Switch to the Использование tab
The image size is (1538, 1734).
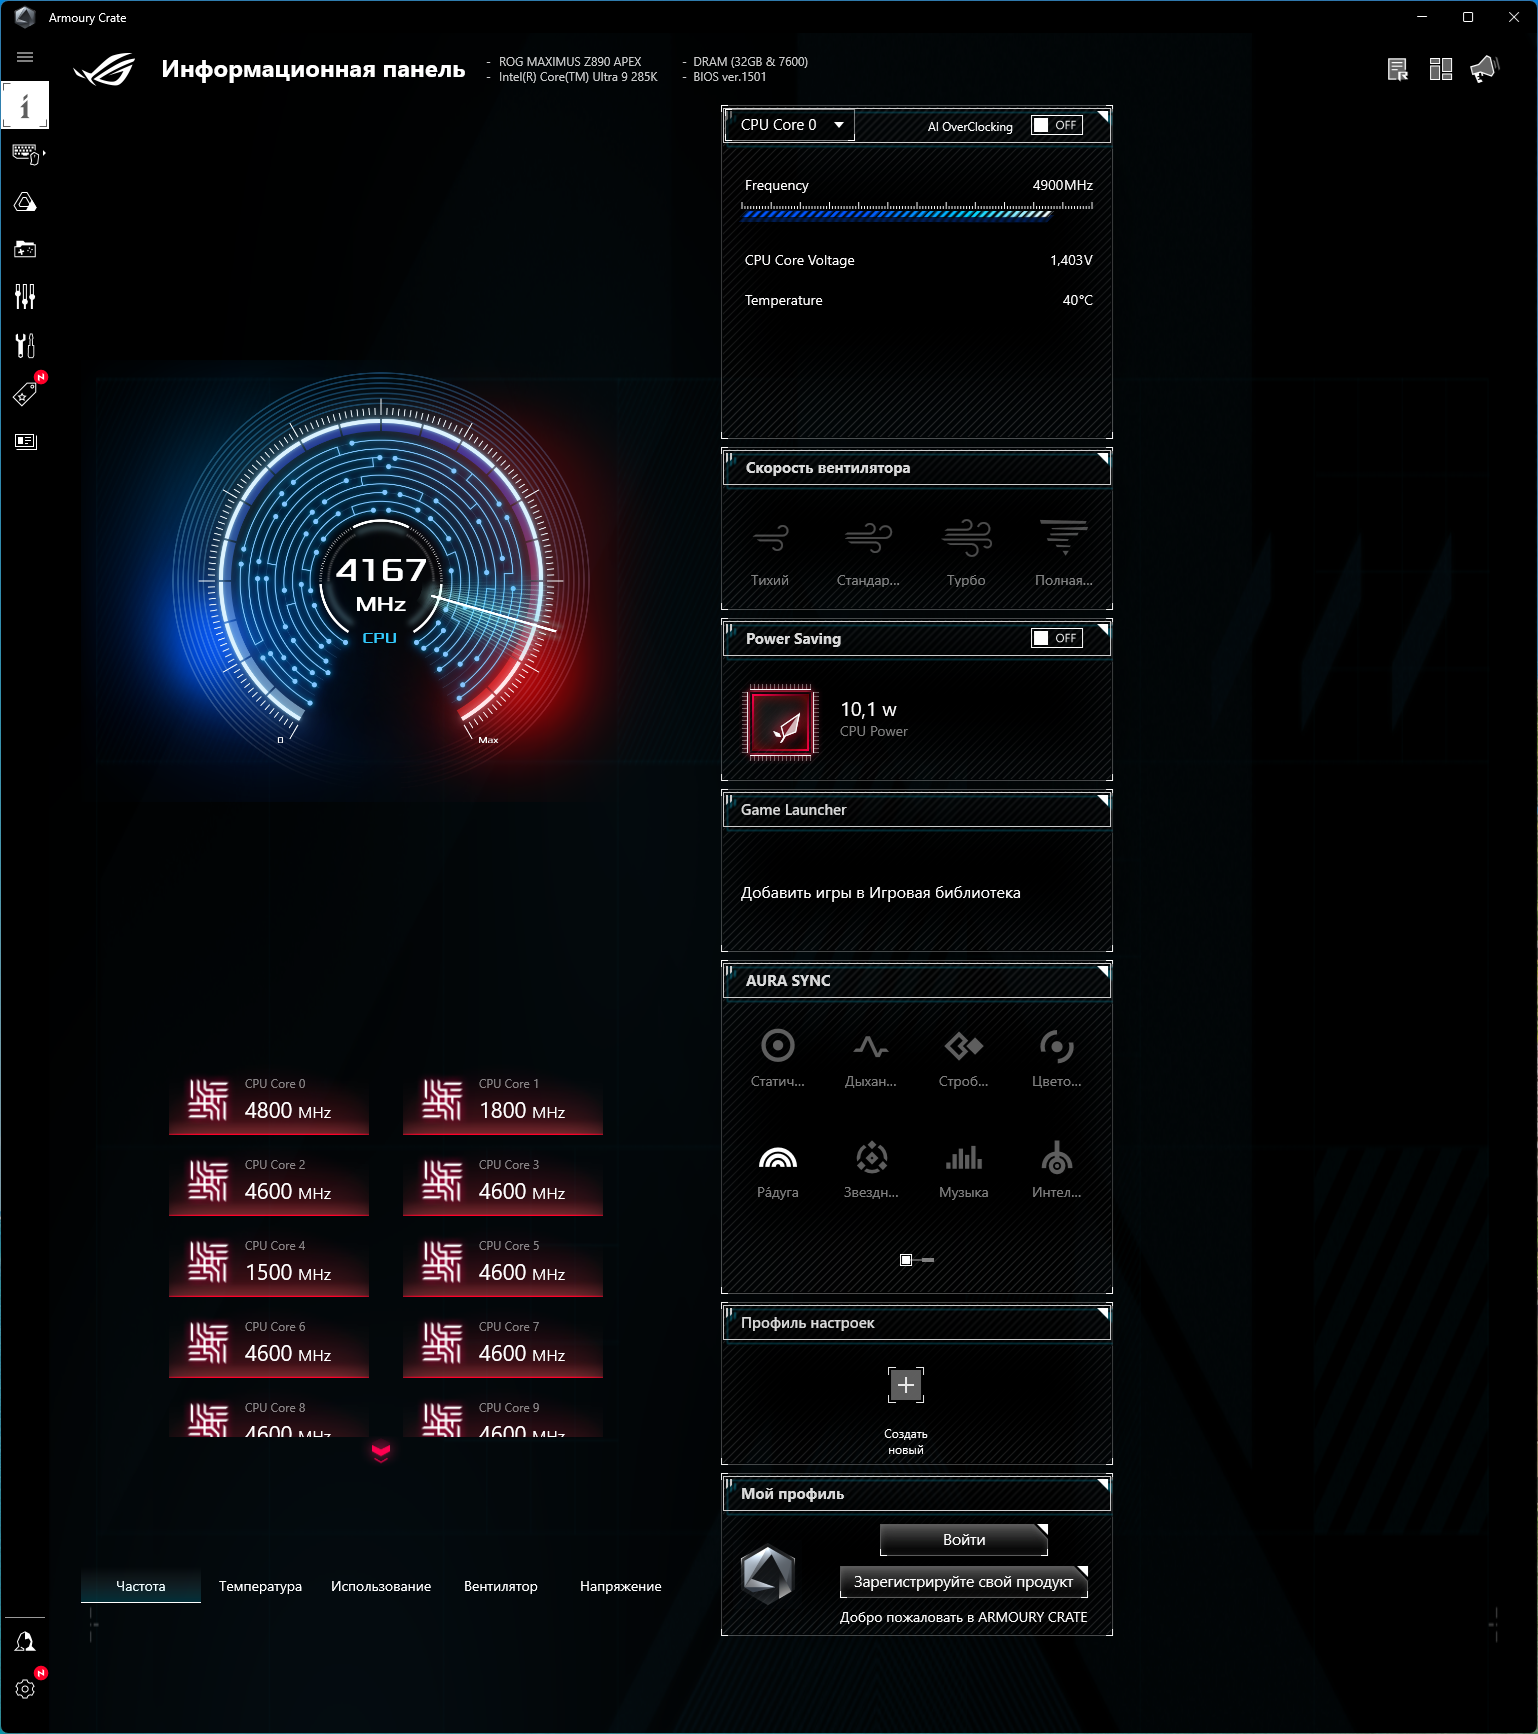click(381, 1586)
